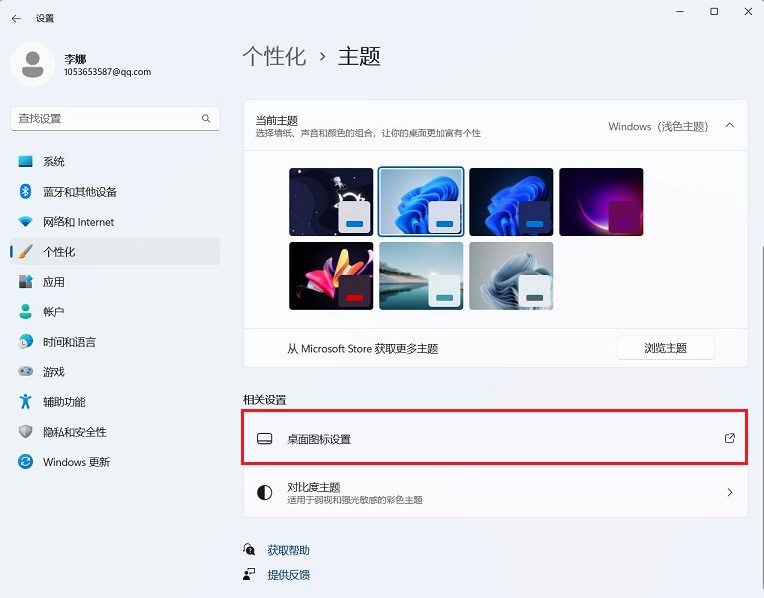
Task: Select the colorful flower dark theme
Action: tap(331, 276)
